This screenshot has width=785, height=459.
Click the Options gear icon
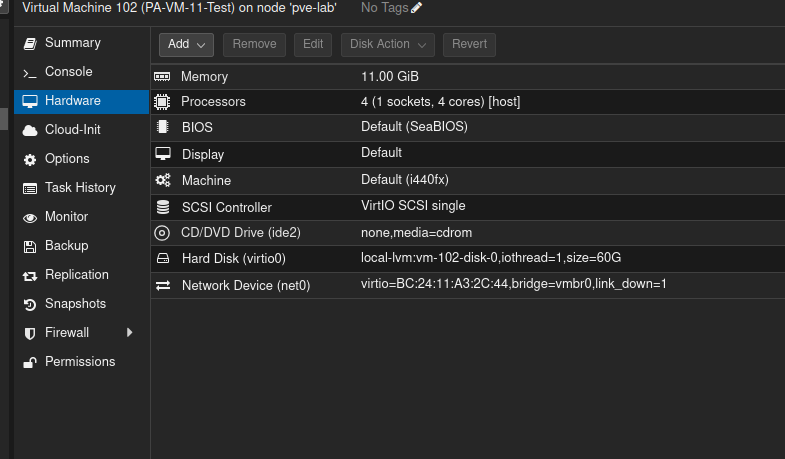pos(30,160)
